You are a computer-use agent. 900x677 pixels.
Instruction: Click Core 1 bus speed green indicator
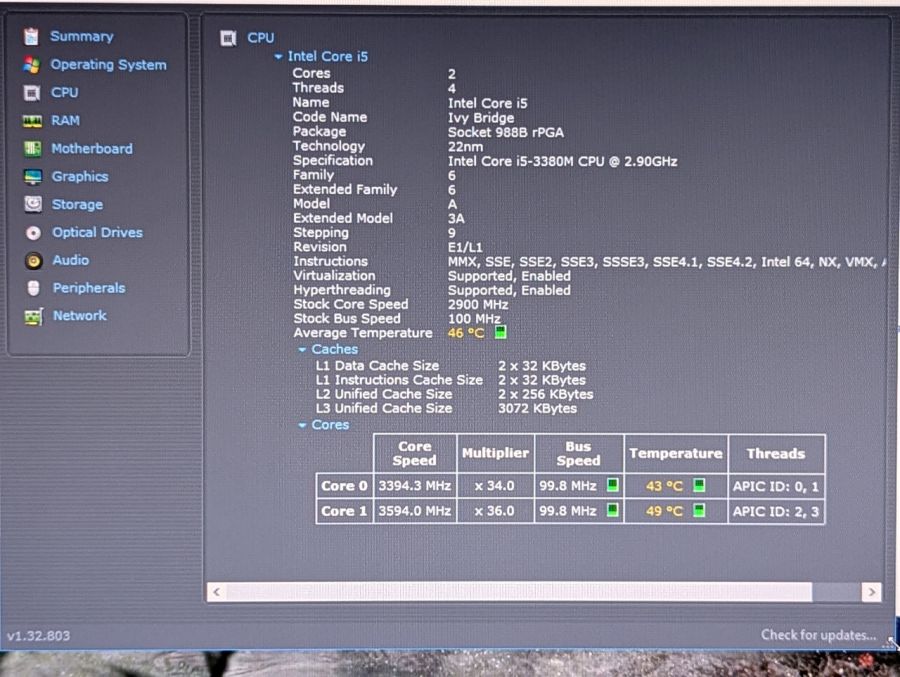click(612, 510)
